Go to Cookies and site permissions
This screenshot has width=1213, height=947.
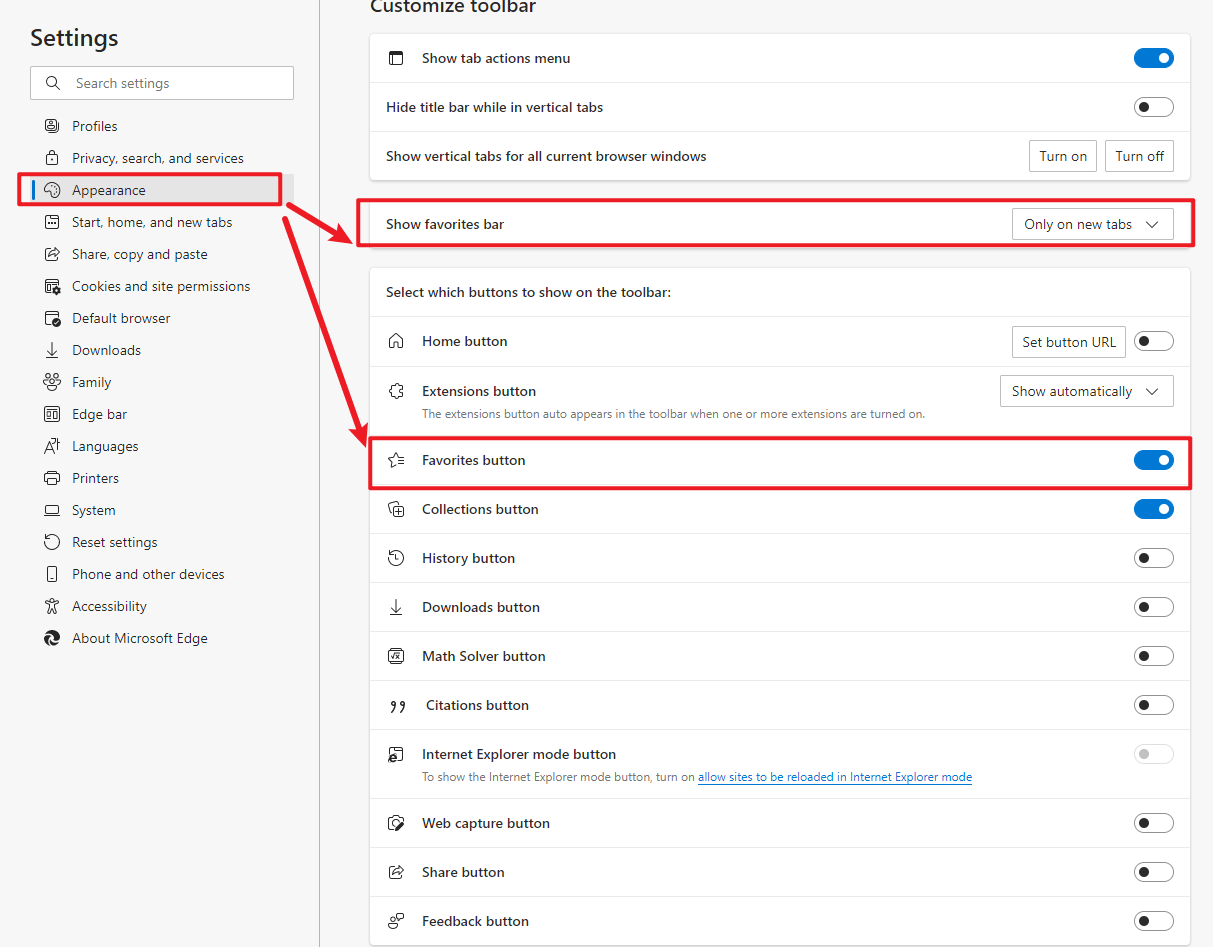pos(161,286)
